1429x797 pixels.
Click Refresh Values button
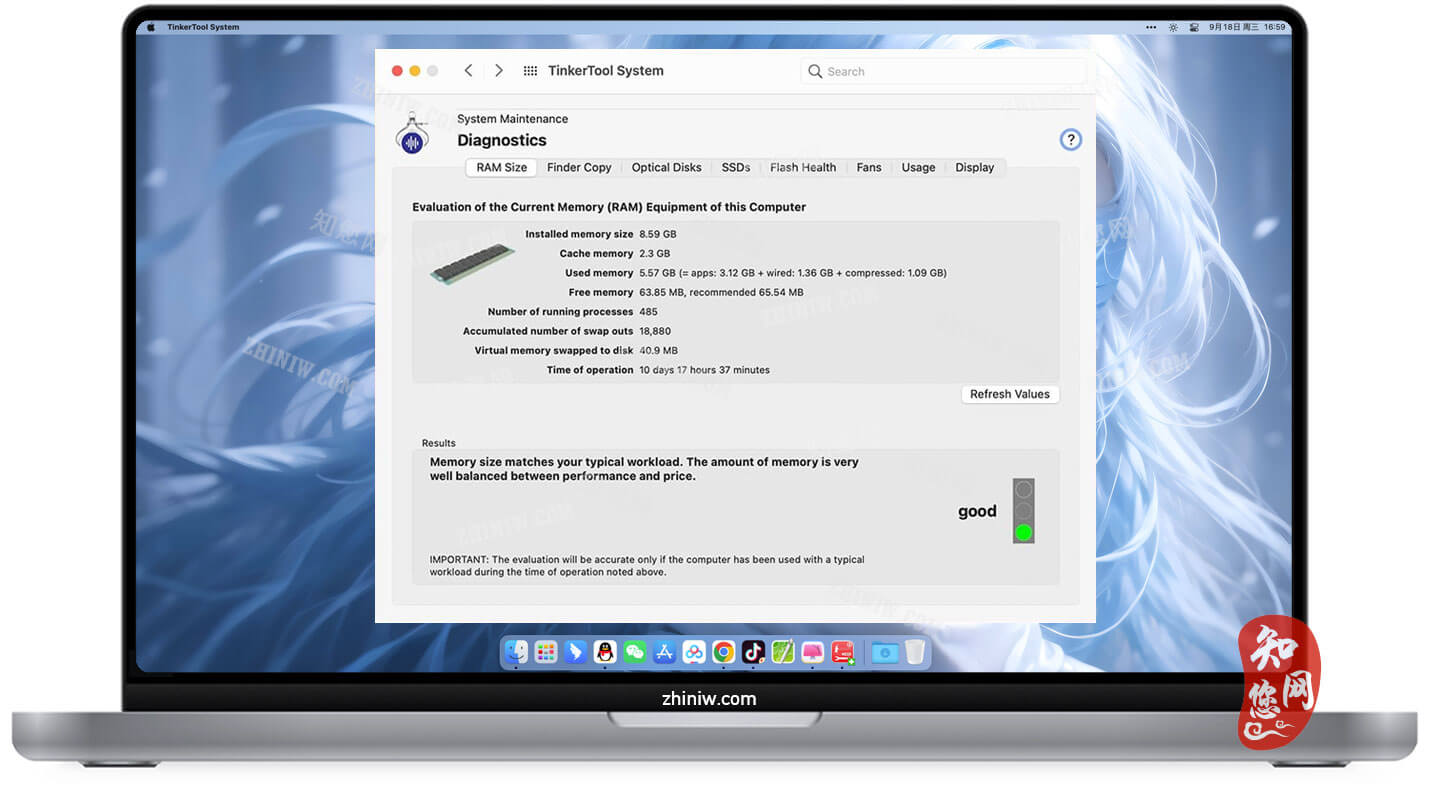click(1010, 394)
